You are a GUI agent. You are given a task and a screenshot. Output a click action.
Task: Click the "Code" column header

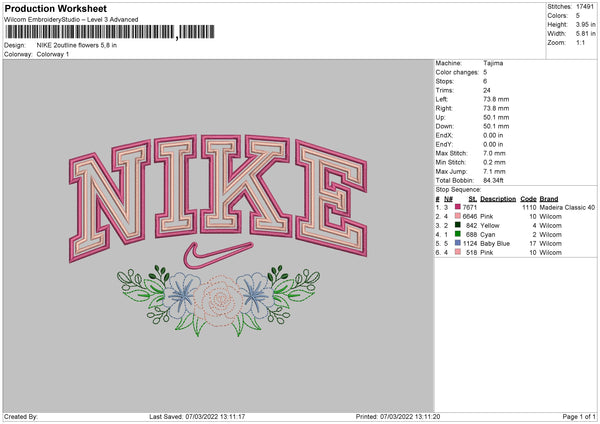click(x=528, y=199)
